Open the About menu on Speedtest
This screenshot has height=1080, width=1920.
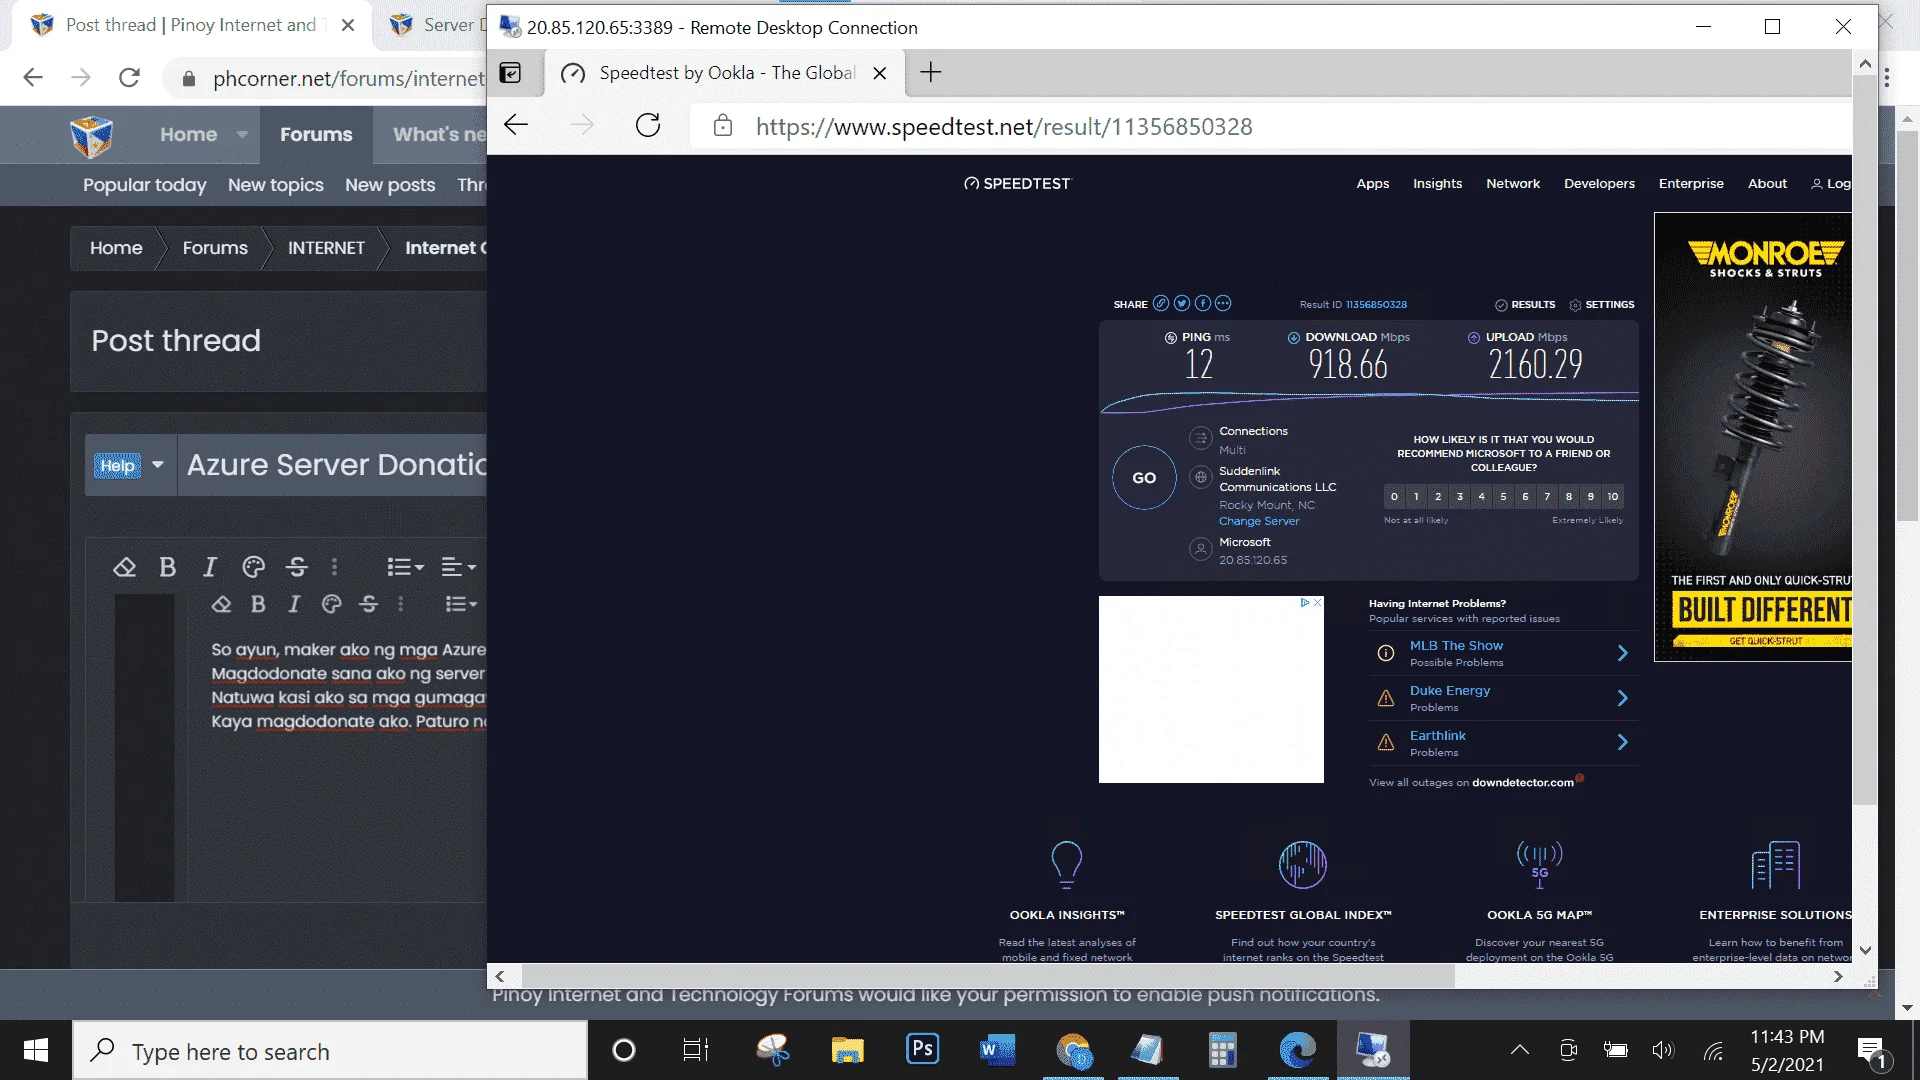click(x=1767, y=184)
